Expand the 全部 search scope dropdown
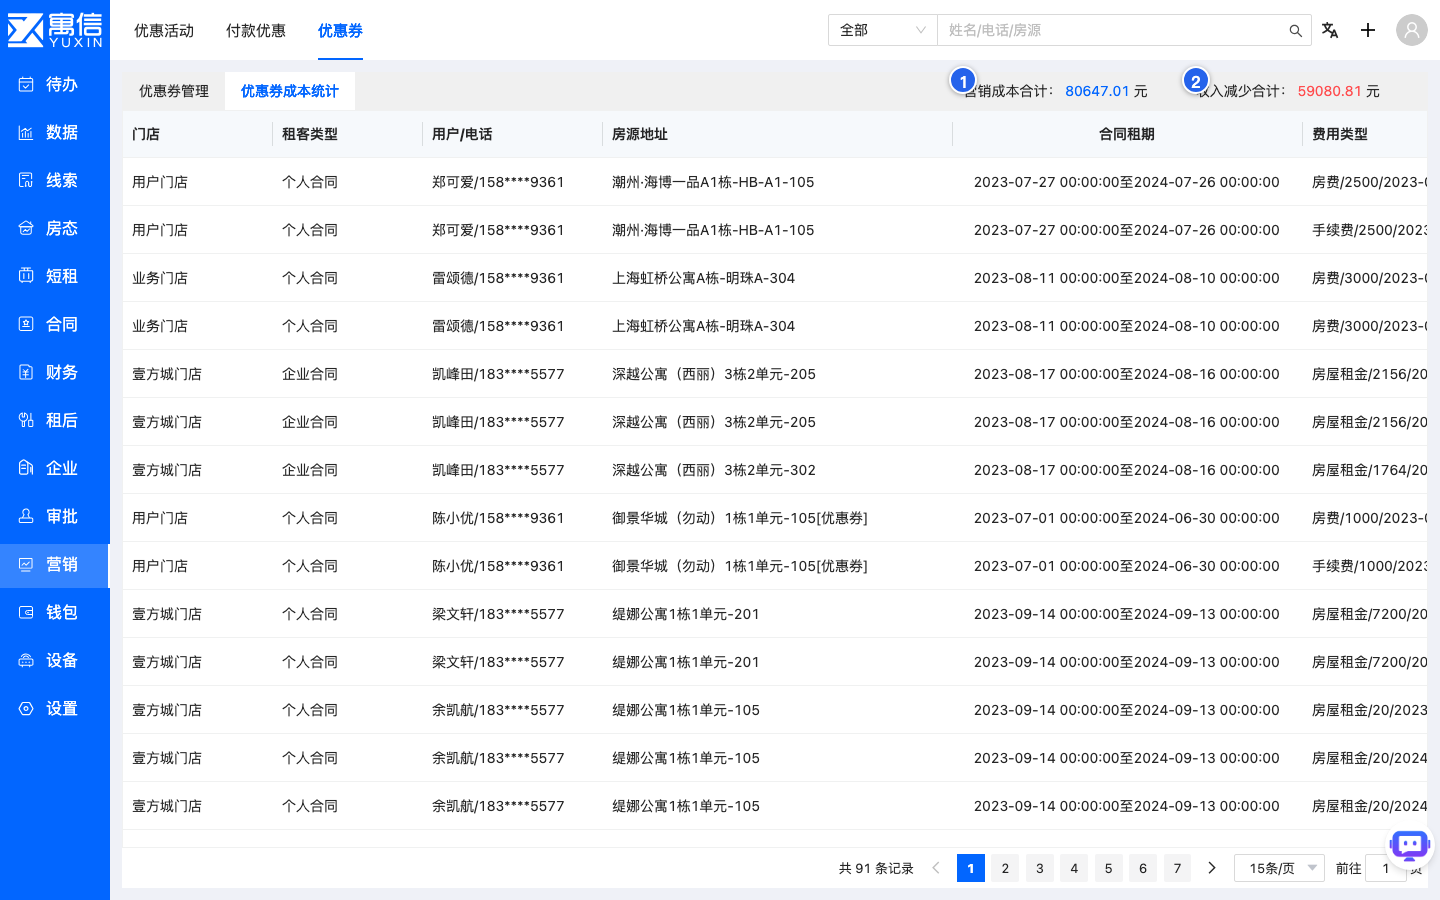1440x900 pixels. 883,30
